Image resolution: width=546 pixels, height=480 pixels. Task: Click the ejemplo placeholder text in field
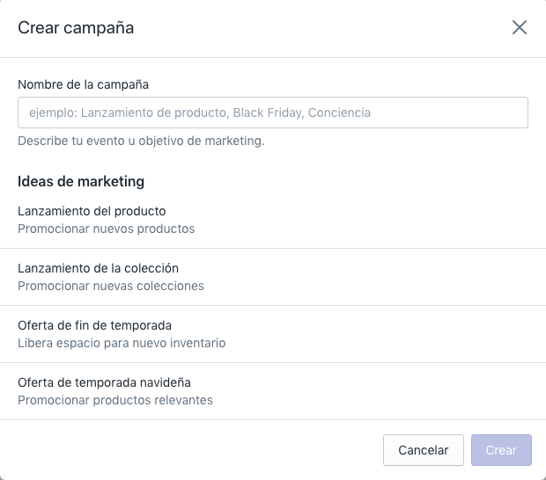tap(200, 113)
